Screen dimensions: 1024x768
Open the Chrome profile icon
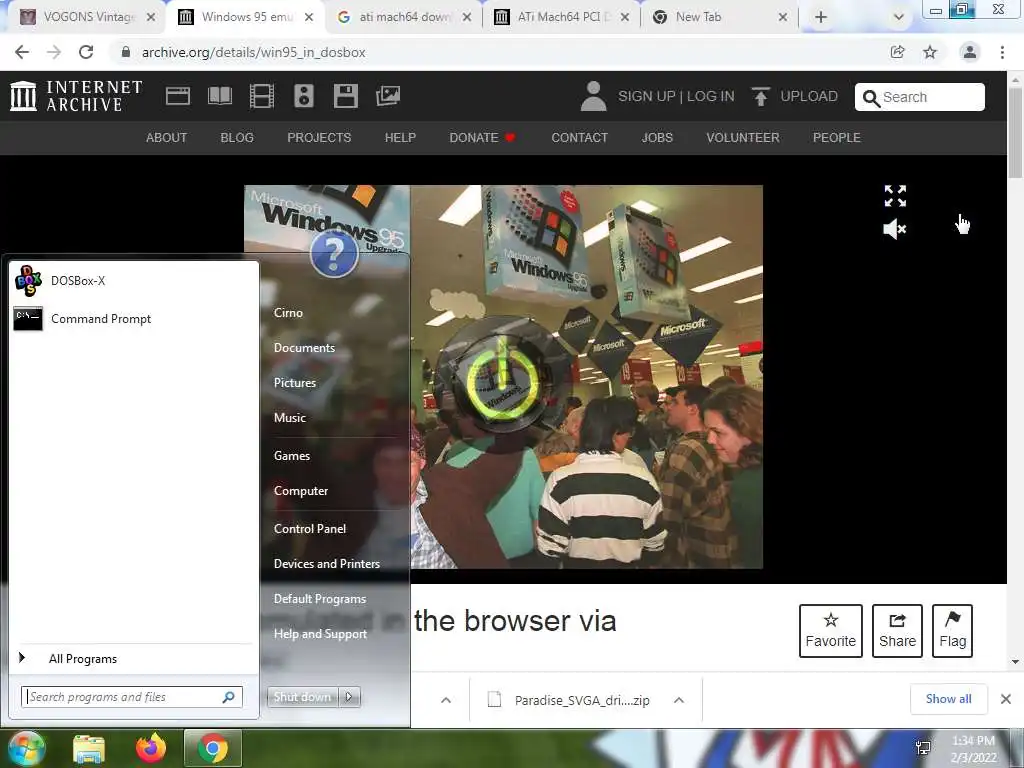[x=970, y=52]
